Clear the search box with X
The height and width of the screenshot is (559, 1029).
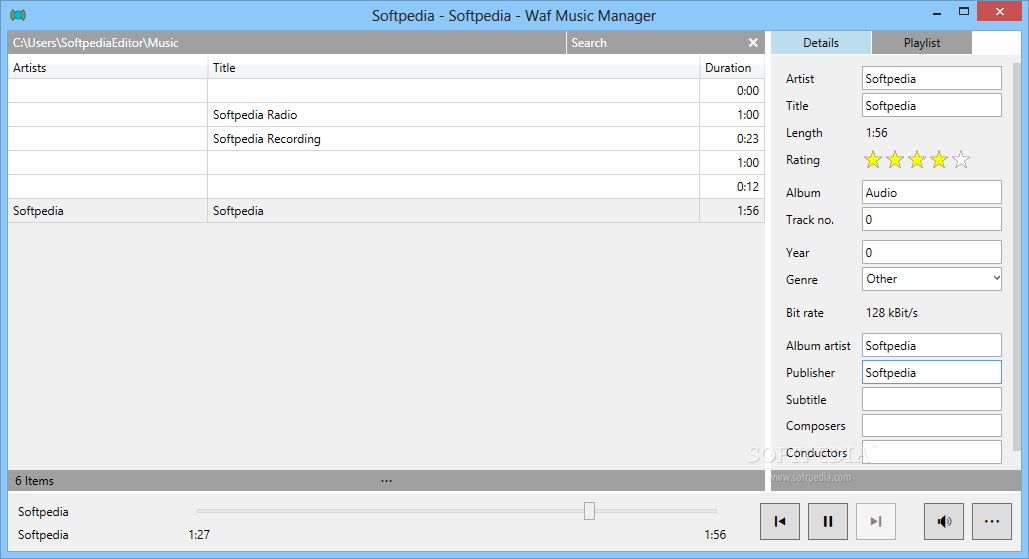[753, 43]
